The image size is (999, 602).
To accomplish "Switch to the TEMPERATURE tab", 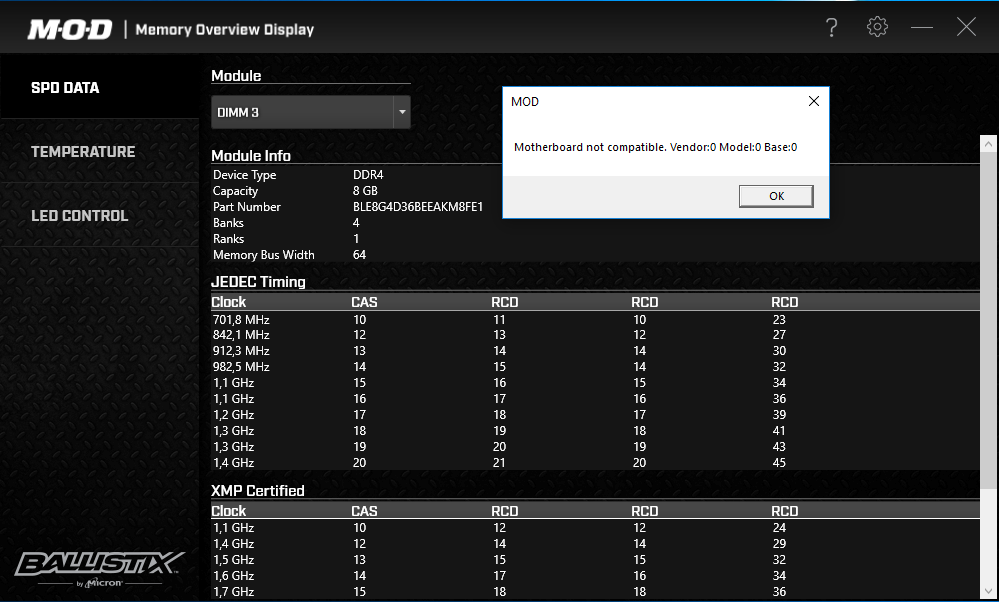I will 99,152.
